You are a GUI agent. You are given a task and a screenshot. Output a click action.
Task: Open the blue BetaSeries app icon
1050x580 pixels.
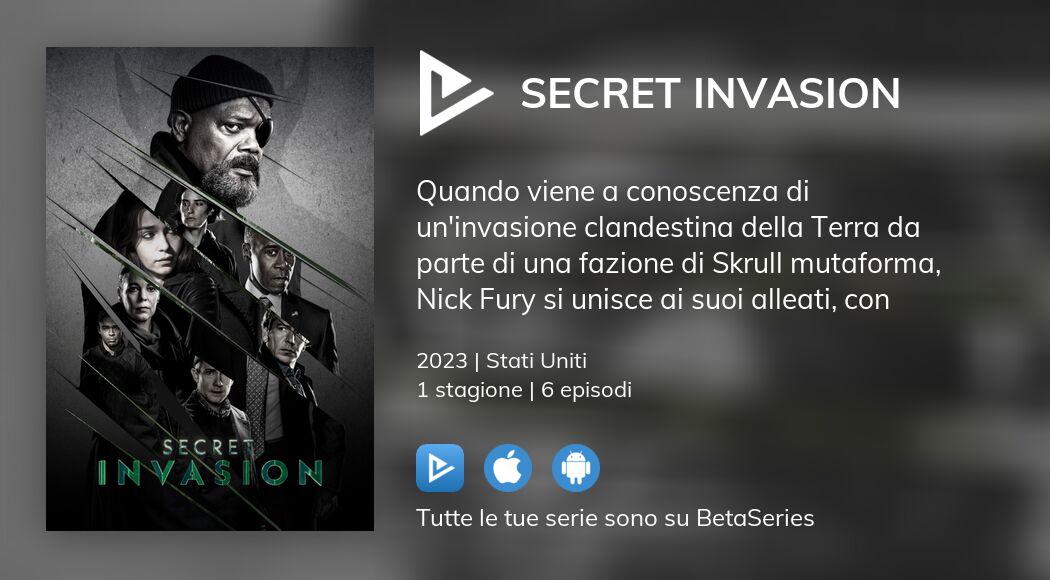pyautogui.click(x=440, y=468)
